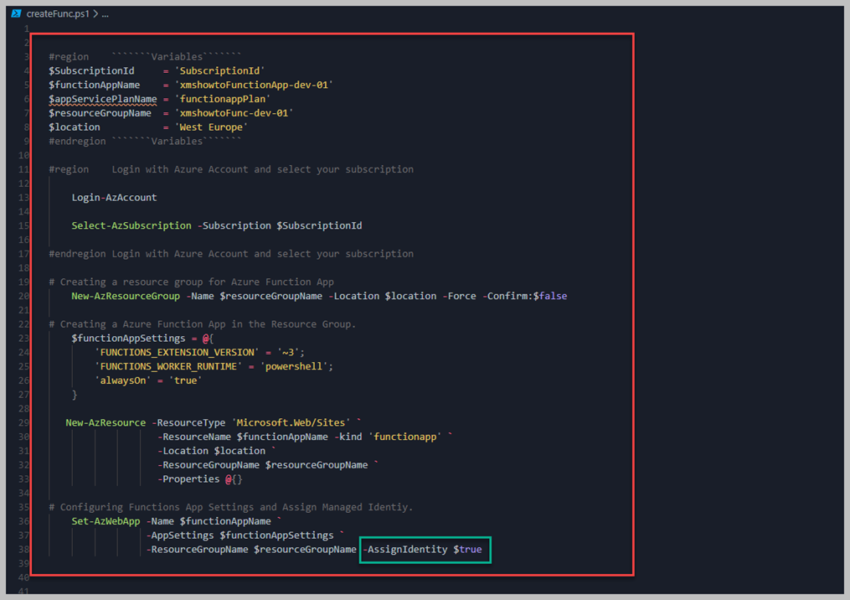Click 'FUNCTIONS_WORKER_RUNTIME' setting key
This screenshot has height=600, width=850.
click(x=177, y=366)
